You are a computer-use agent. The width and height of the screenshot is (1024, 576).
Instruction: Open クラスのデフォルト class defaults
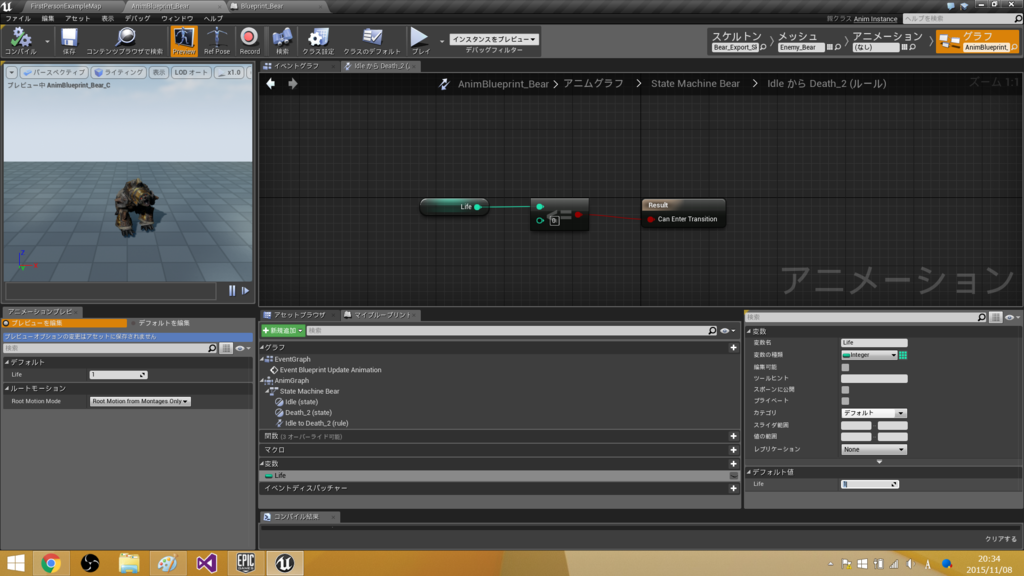372,40
